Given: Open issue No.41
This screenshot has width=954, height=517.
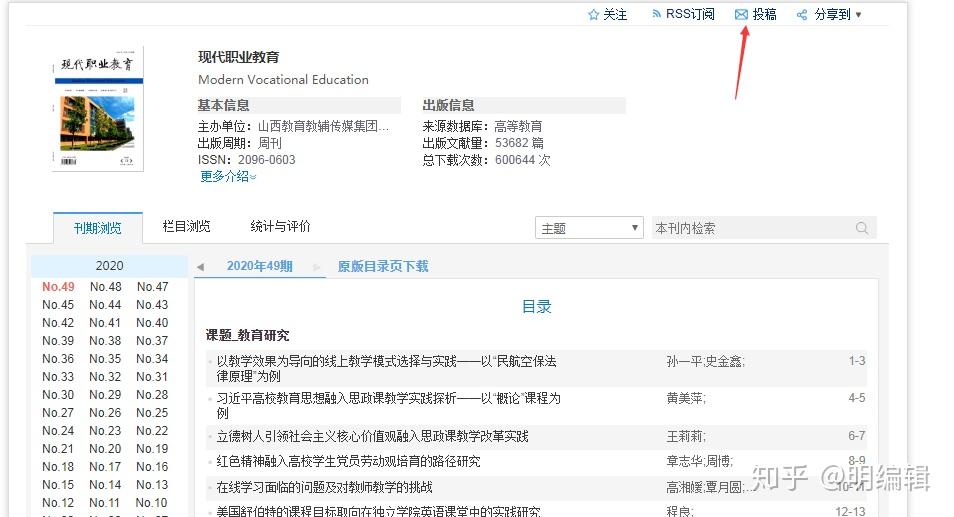Looking at the screenshot, I should [105, 323].
